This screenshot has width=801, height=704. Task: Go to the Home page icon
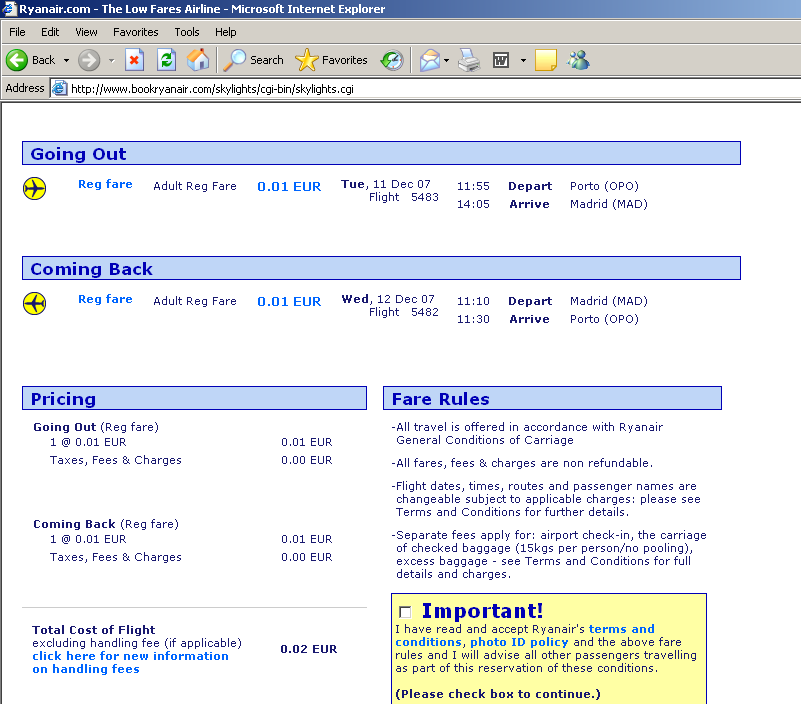(x=198, y=60)
